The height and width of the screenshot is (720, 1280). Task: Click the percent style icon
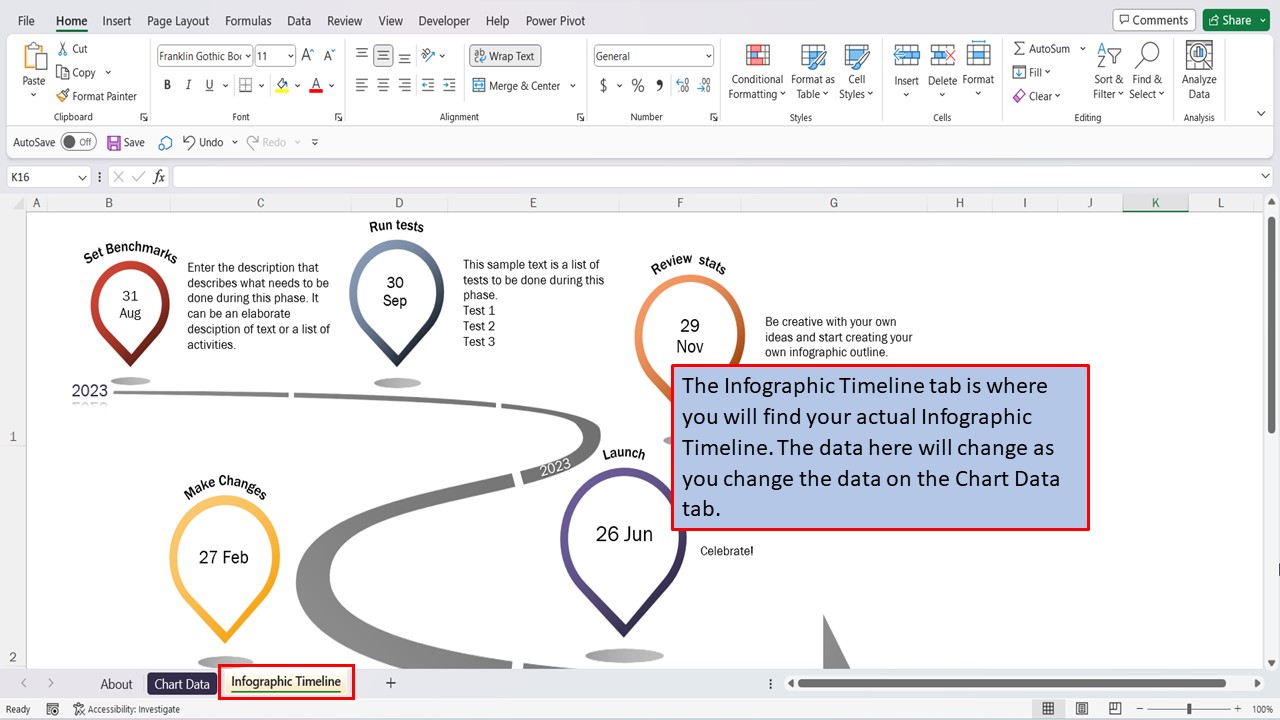637,86
